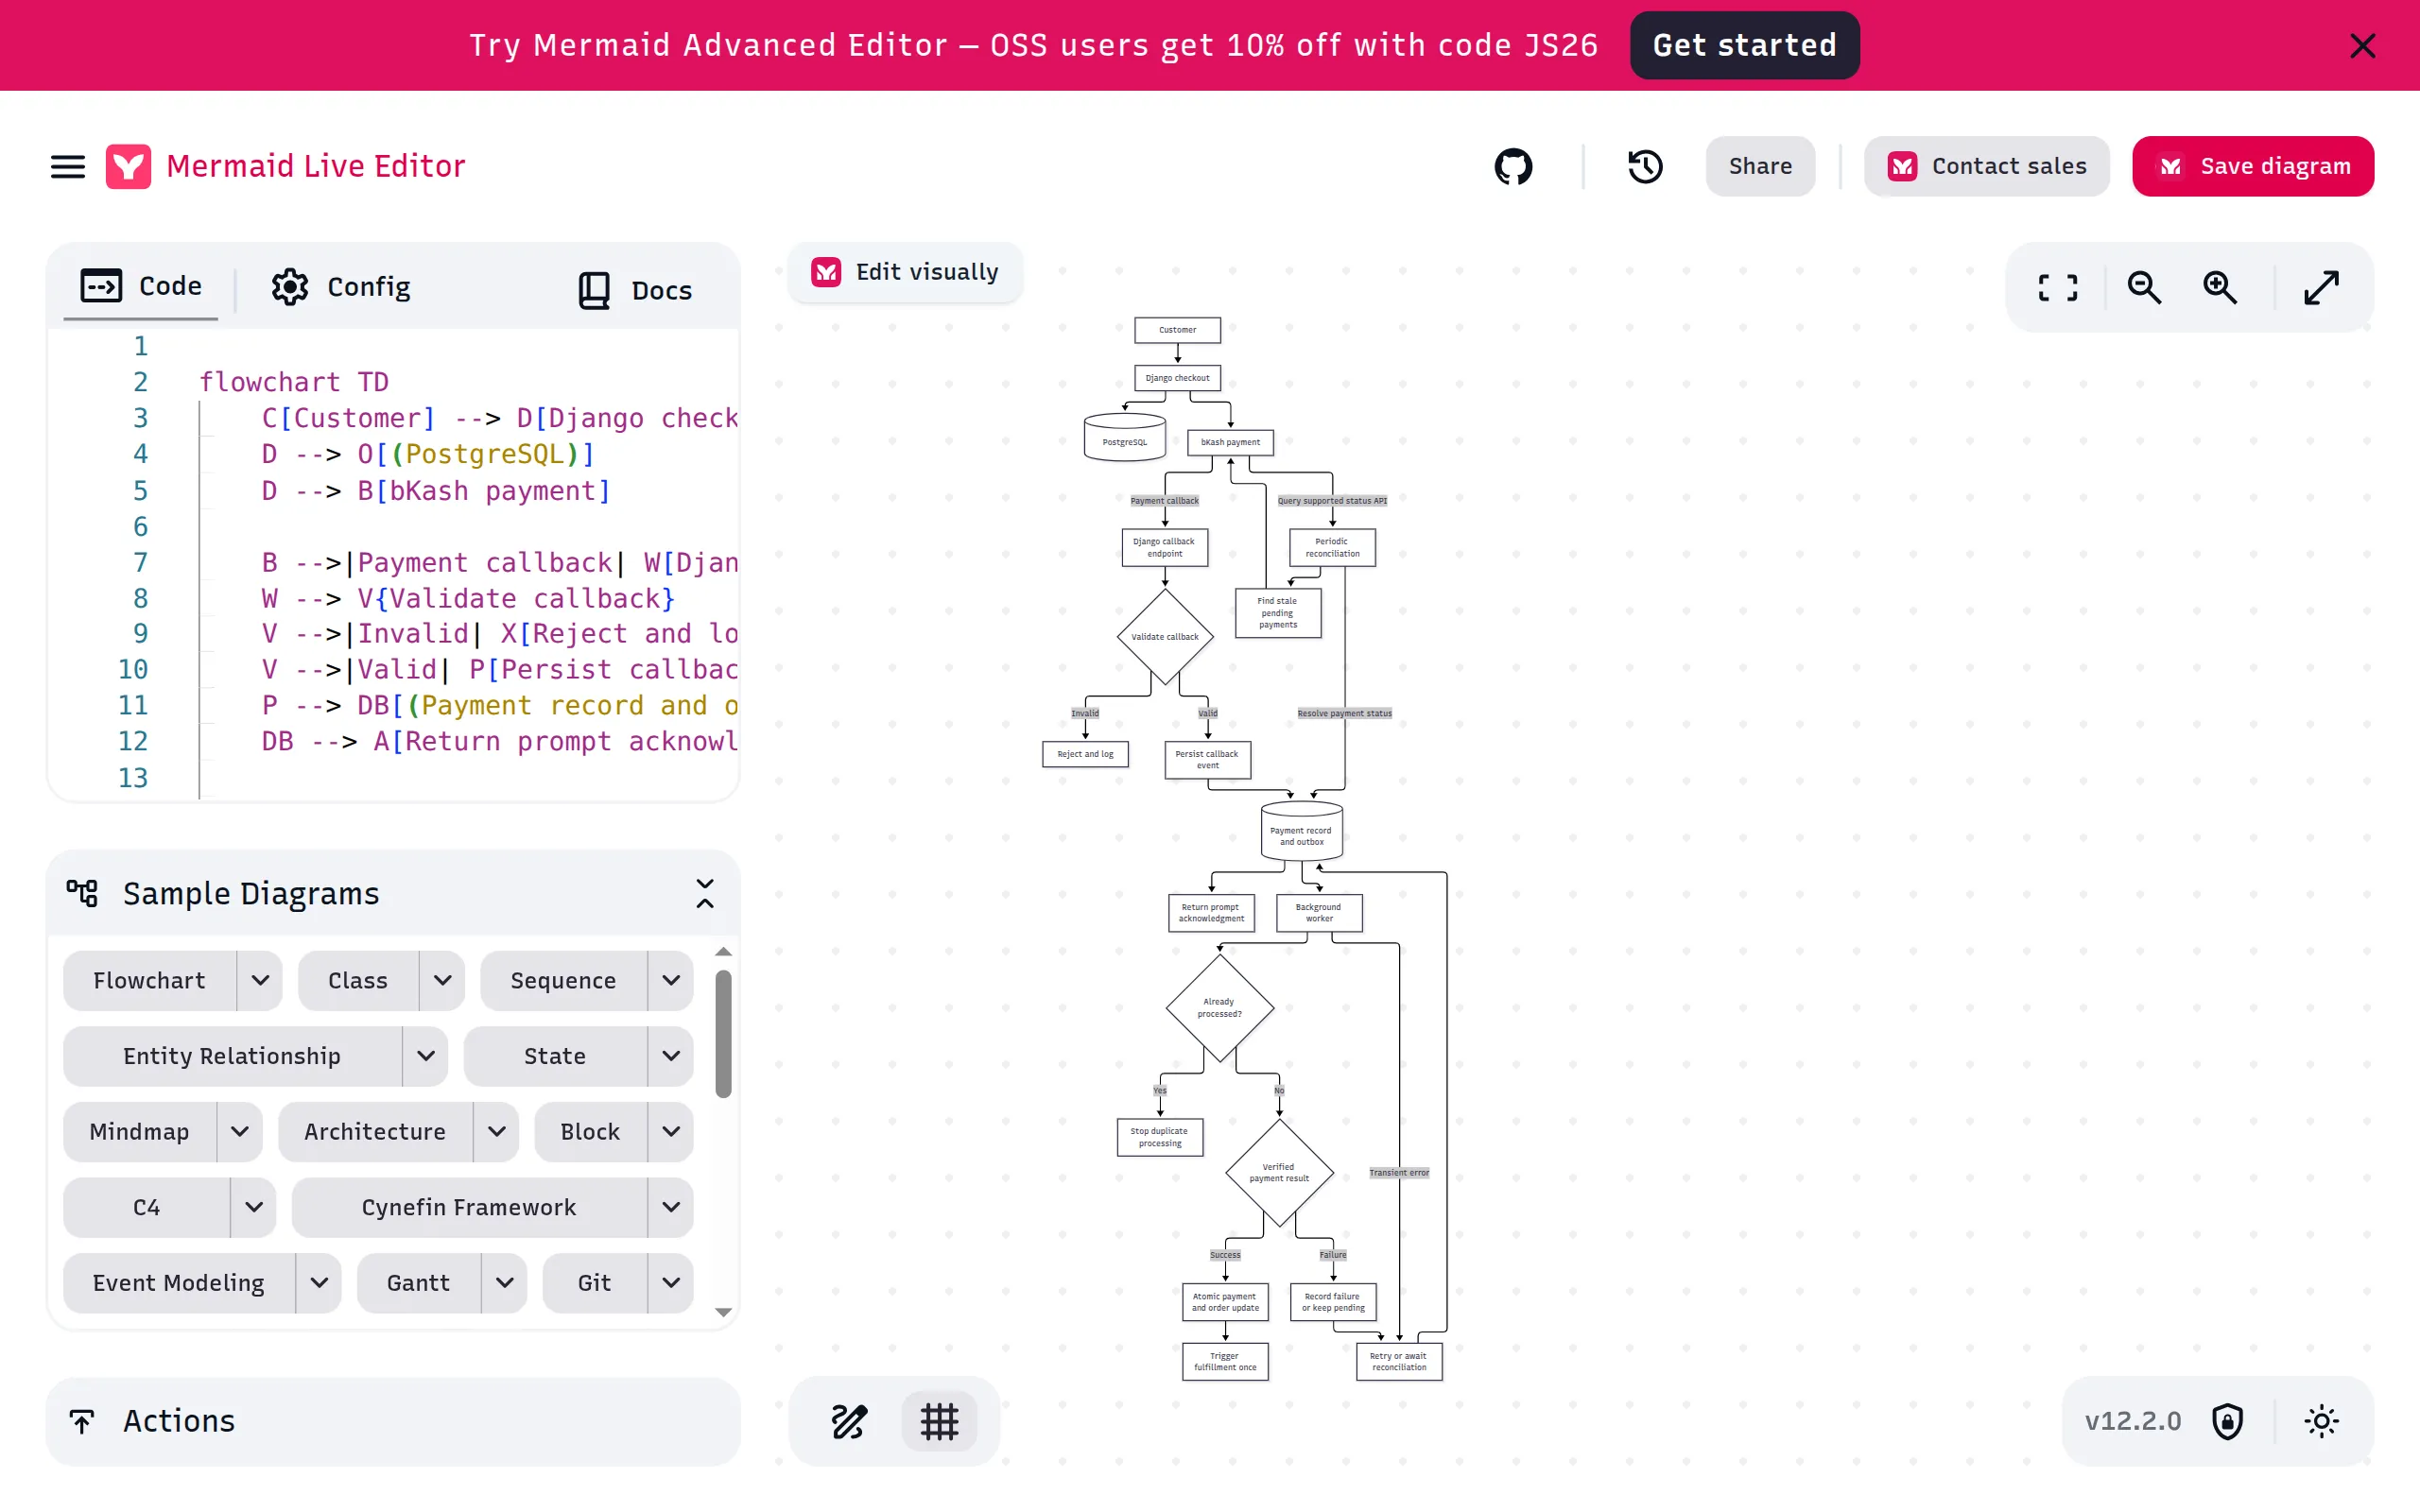Screen dimensions: 2420x1512
Task: Fit the diagram to view (fullscreen brackets)
Action: click(x=2058, y=288)
